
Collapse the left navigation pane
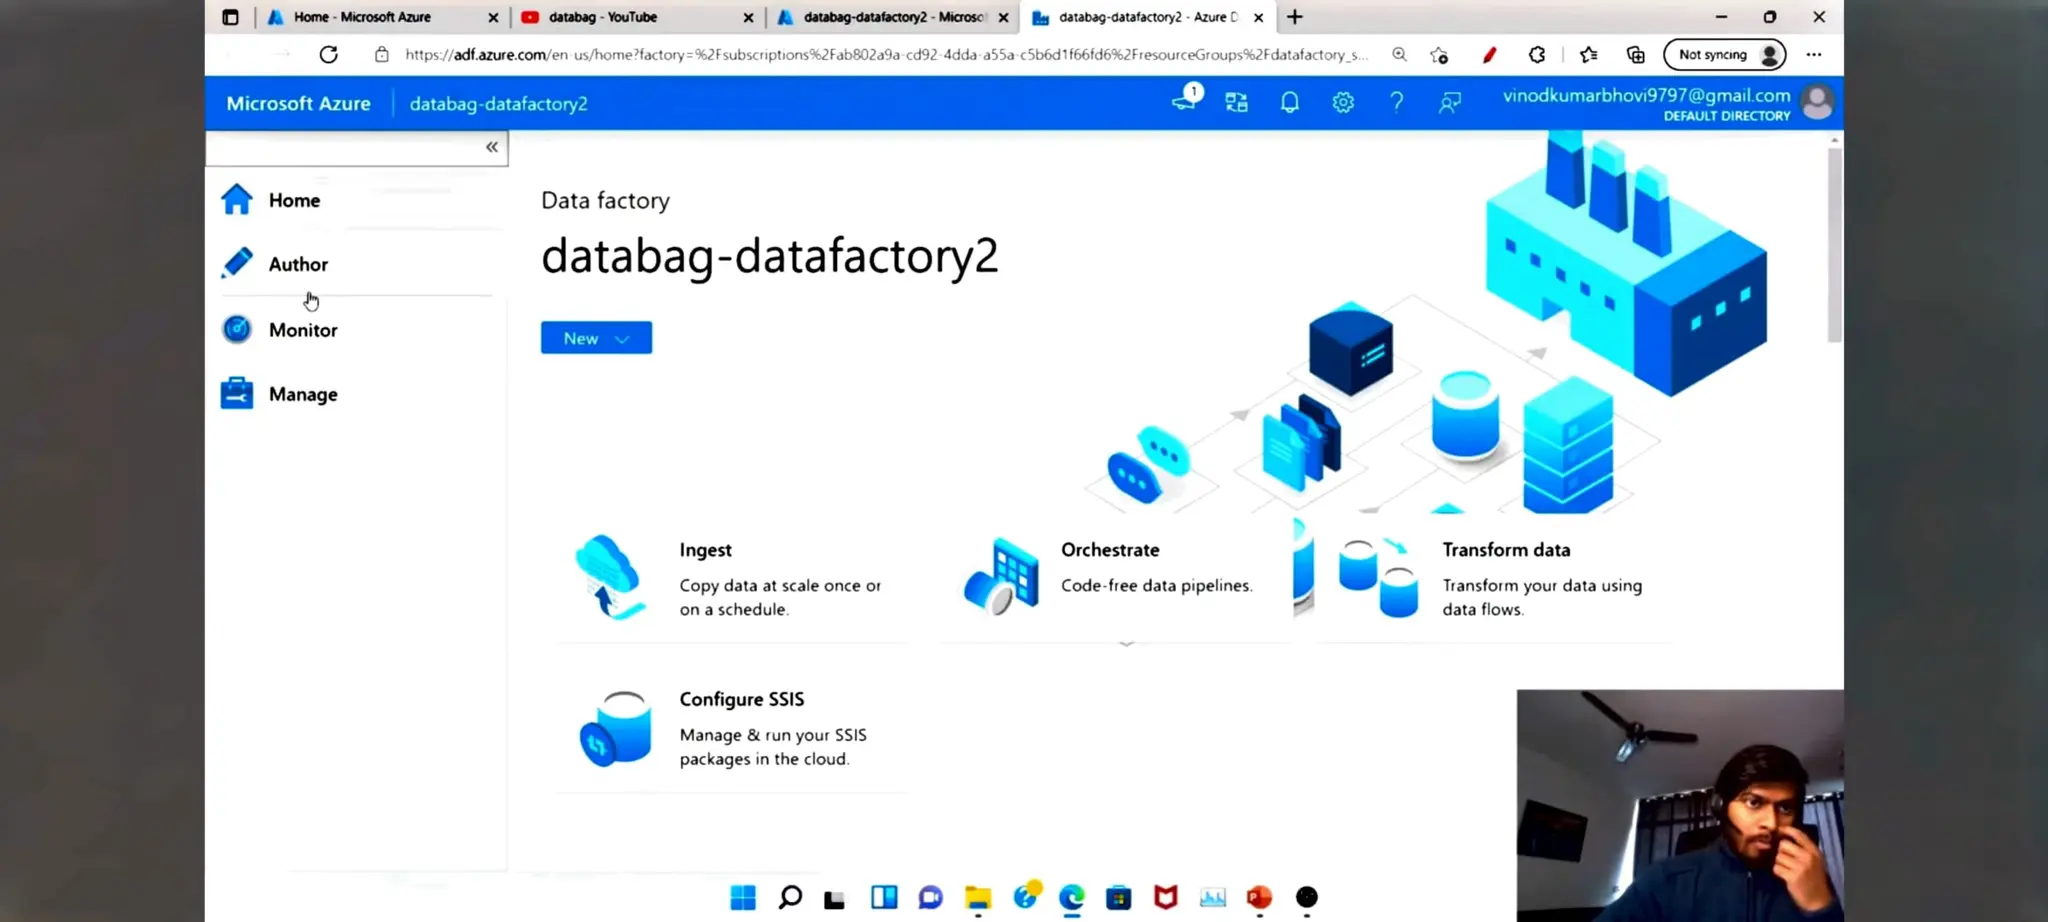[x=492, y=147]
